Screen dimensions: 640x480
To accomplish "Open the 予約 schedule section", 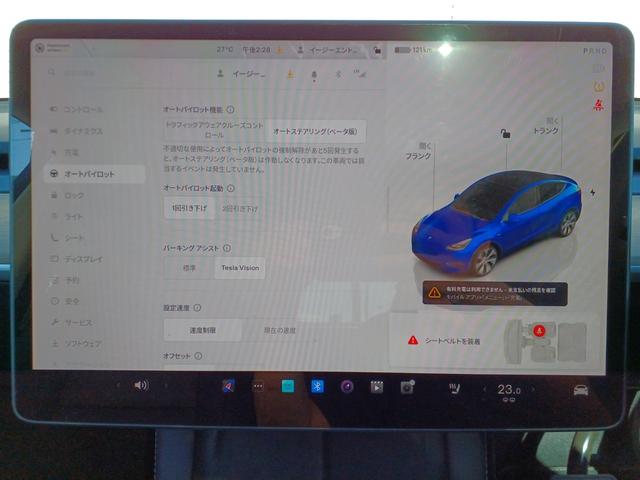I will (65, 280).
